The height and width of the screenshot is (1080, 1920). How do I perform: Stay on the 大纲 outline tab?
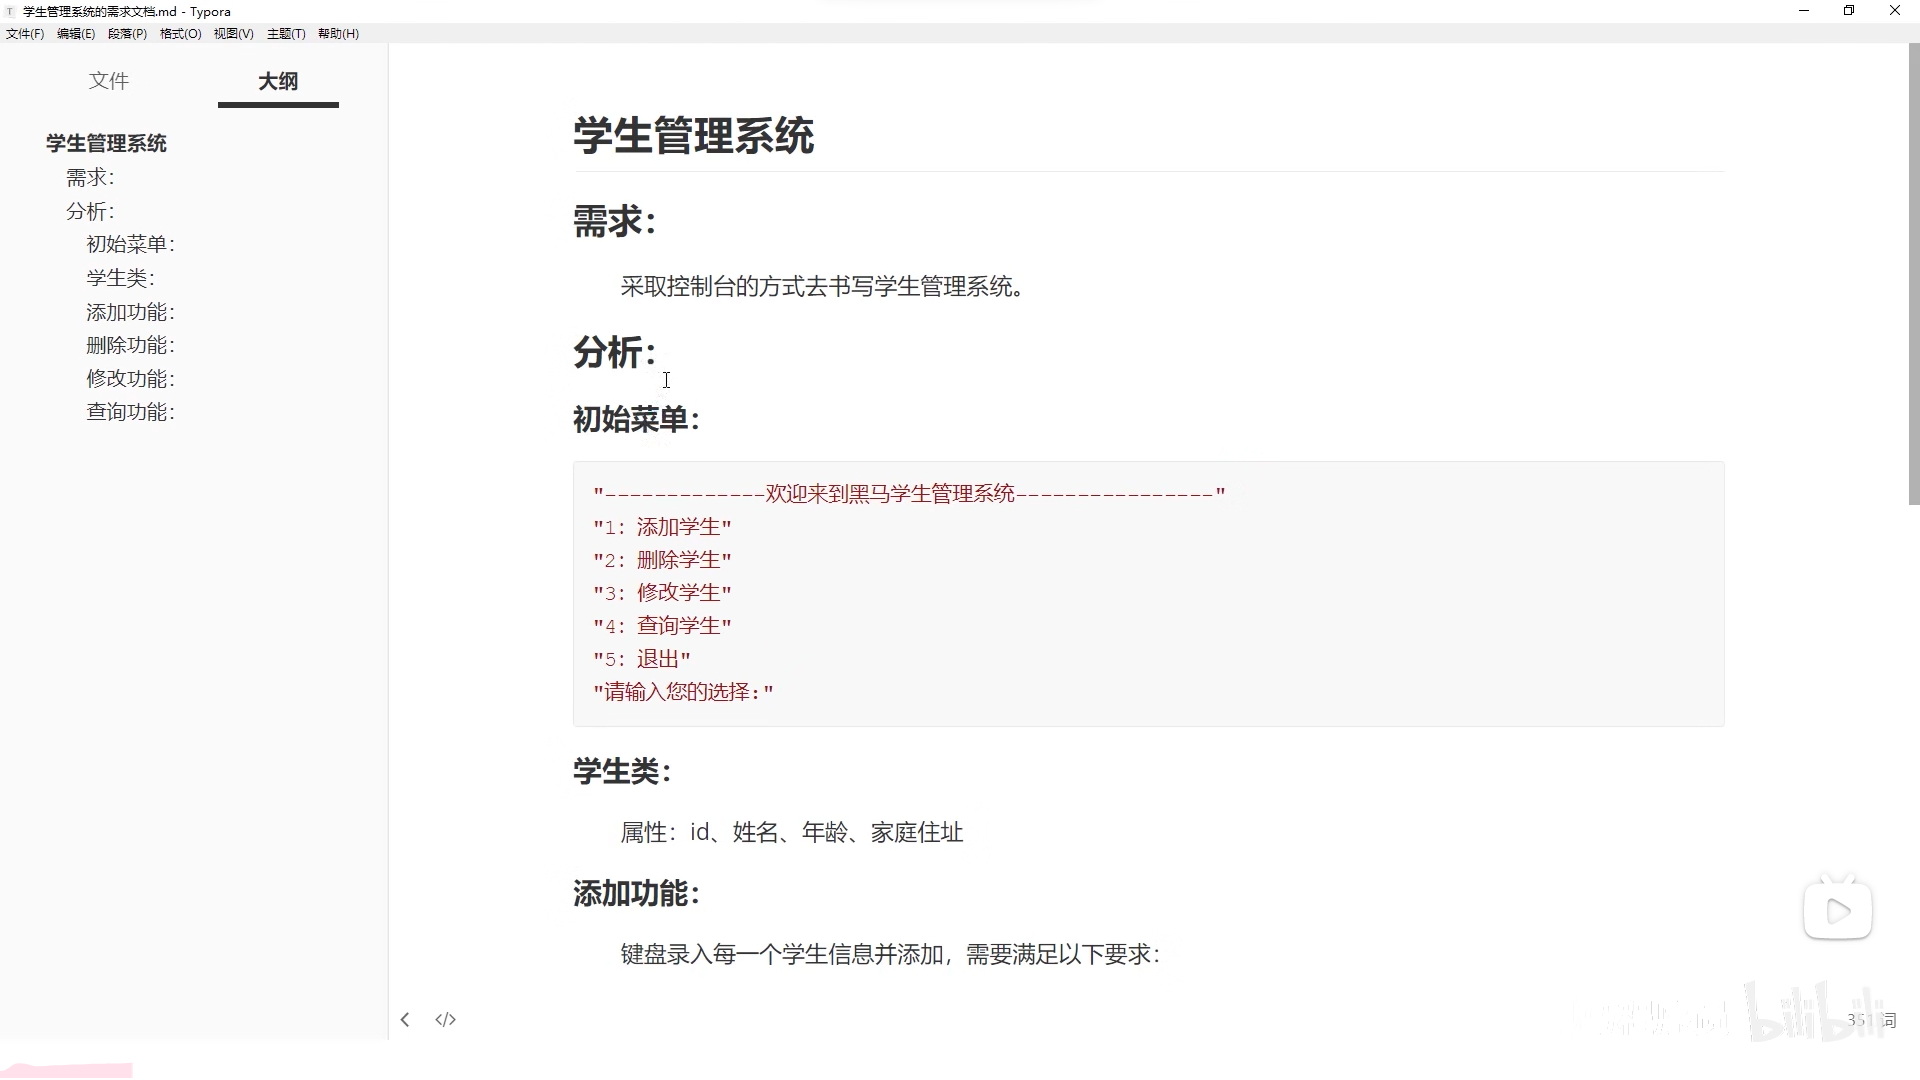pyautogui.click(x=277, y=81)
